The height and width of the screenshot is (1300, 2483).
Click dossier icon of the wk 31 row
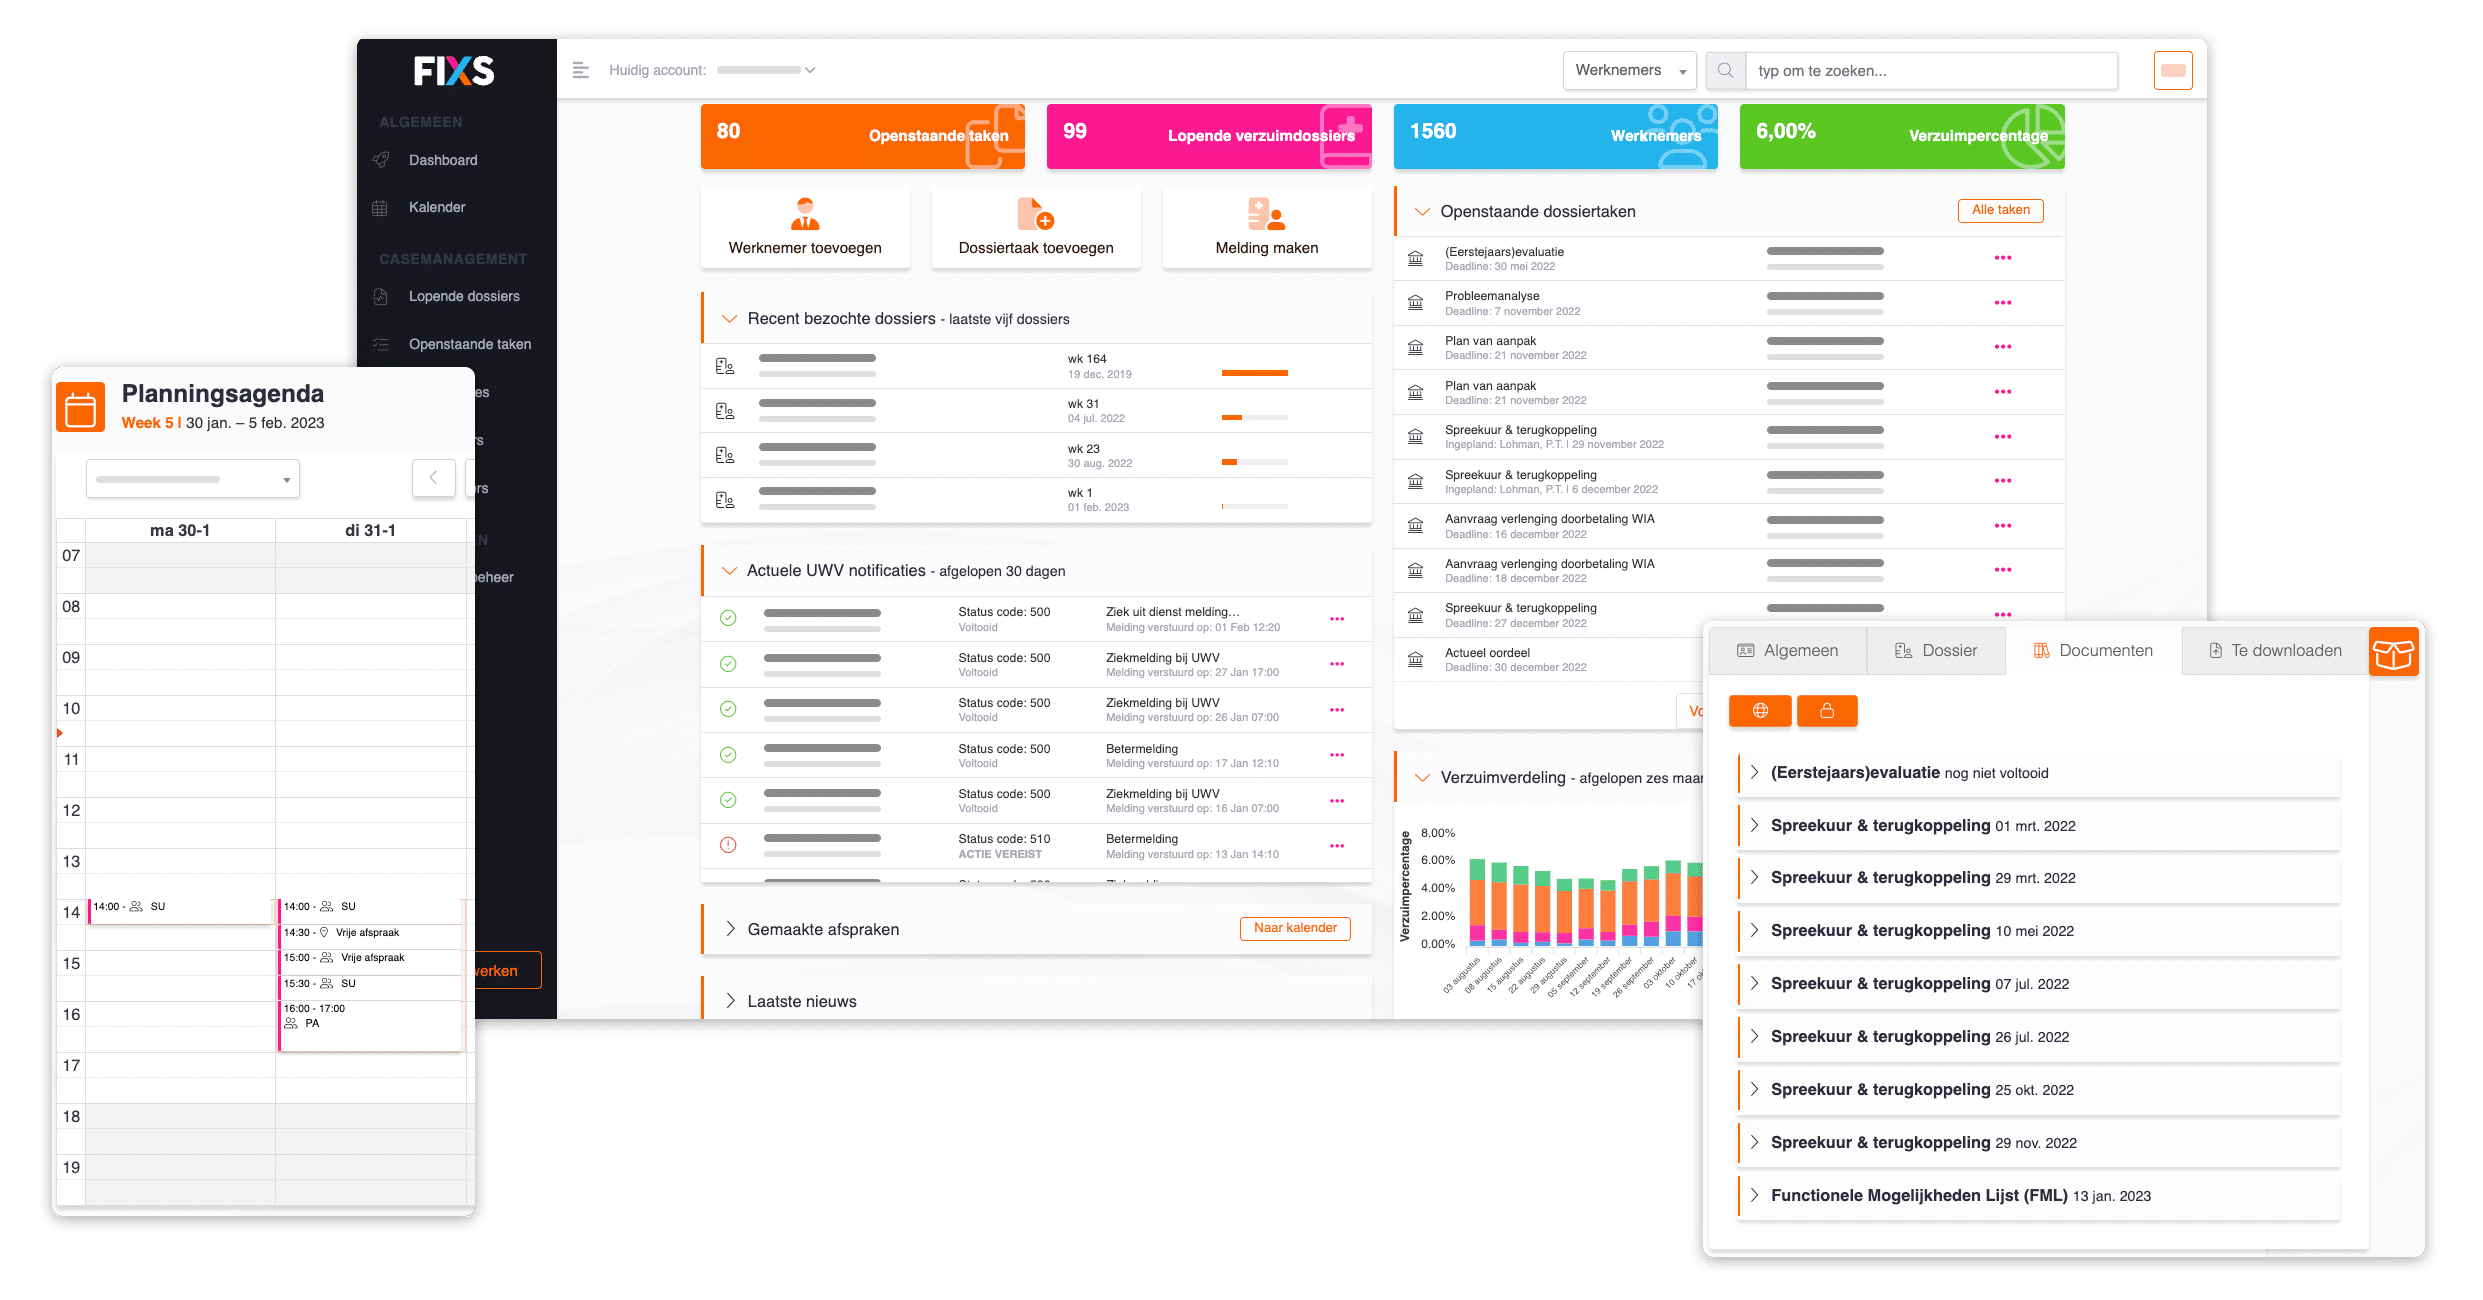pyautogui.click(x=725, y=411)
